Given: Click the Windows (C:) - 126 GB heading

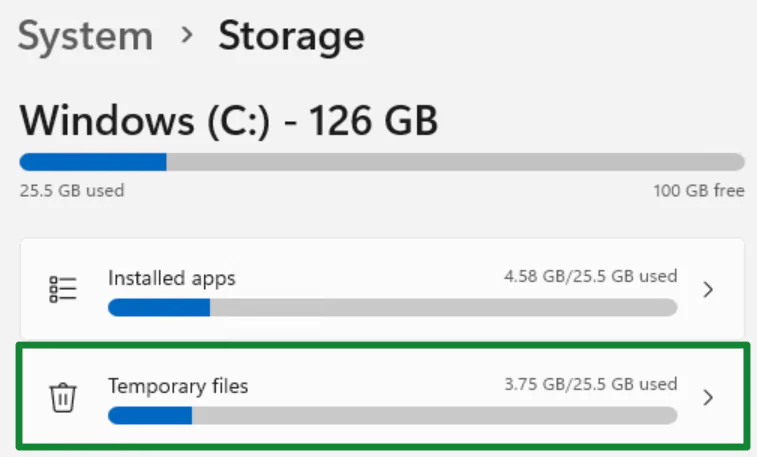Looking at the screenshot, I should 228,122.
